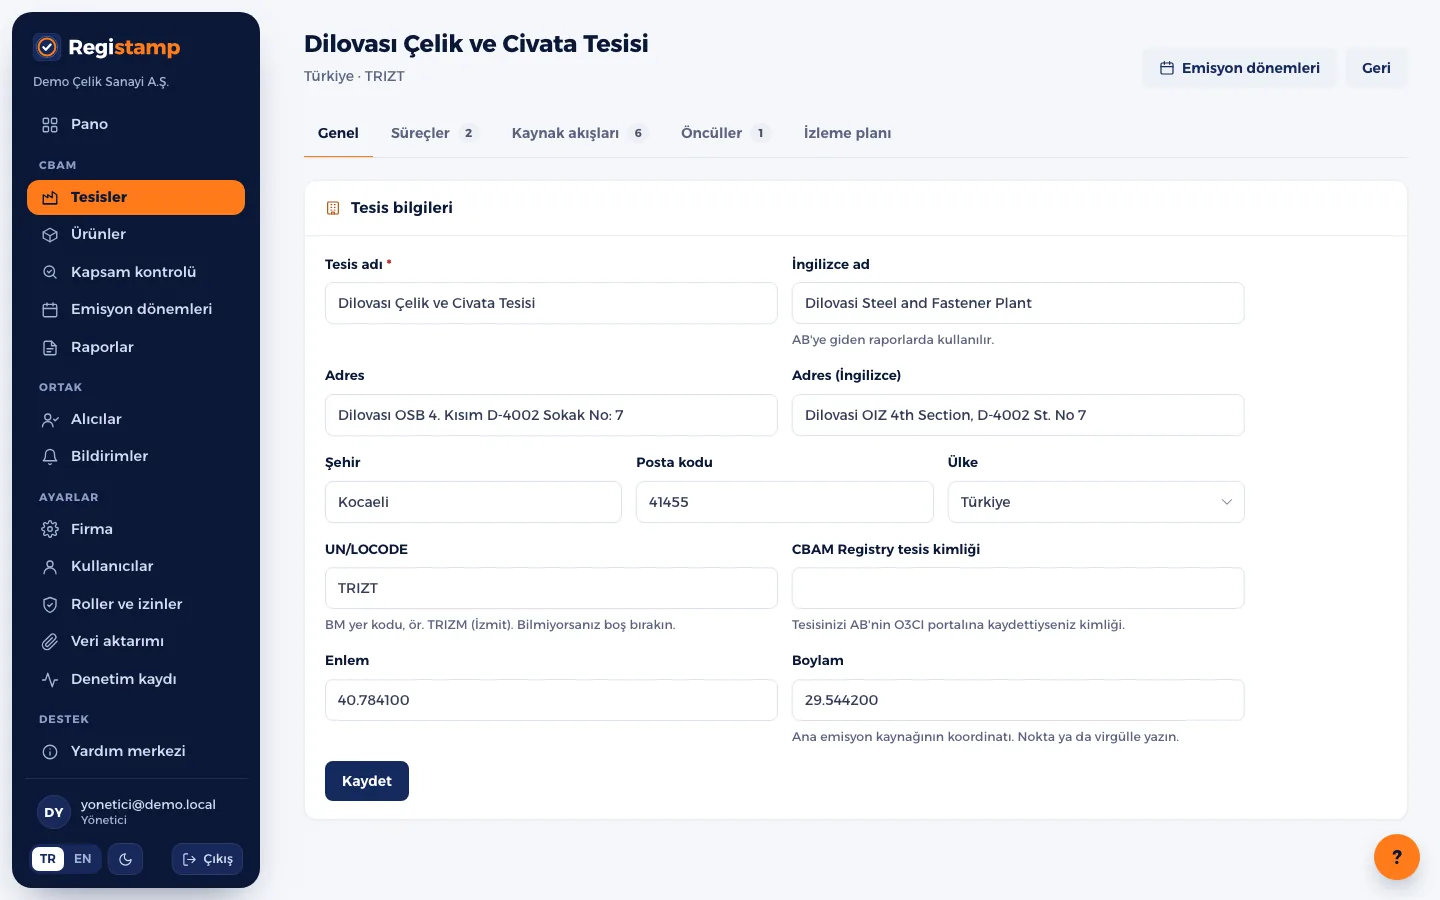Open Emisyon dönemleri header button

(1239, 68)
